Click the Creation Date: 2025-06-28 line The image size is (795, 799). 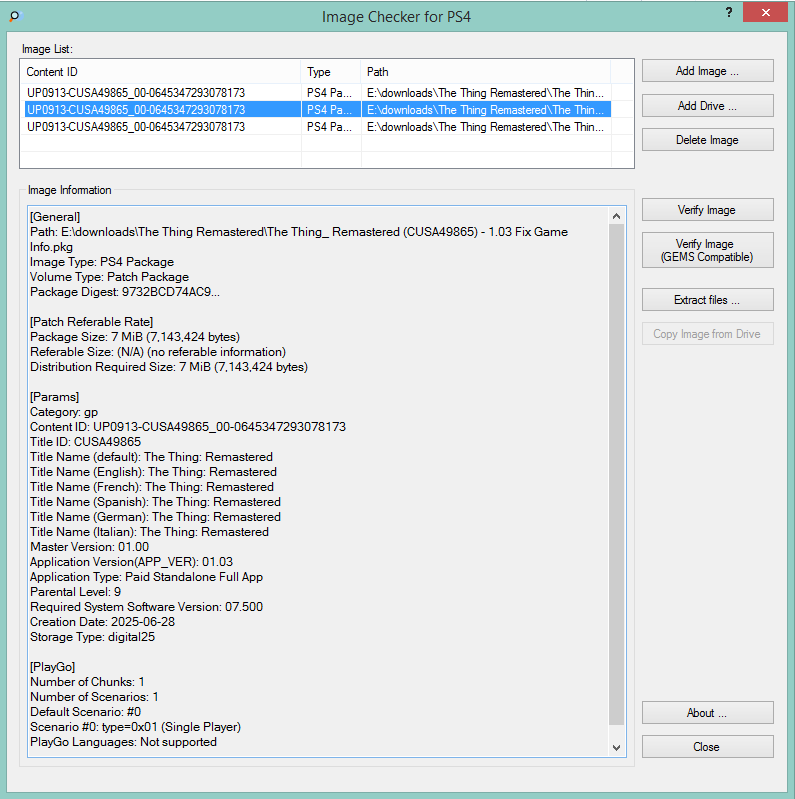102,622
